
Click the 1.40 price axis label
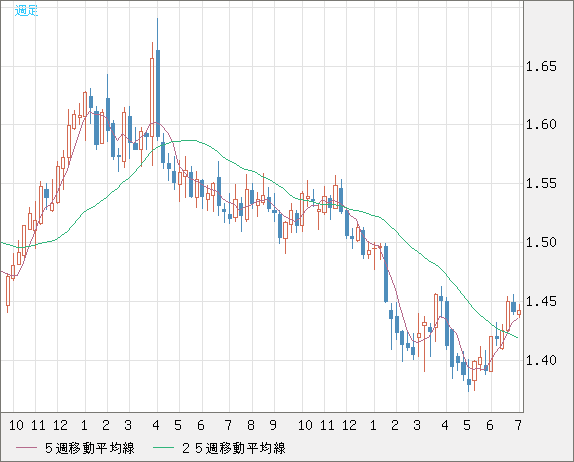541,360
